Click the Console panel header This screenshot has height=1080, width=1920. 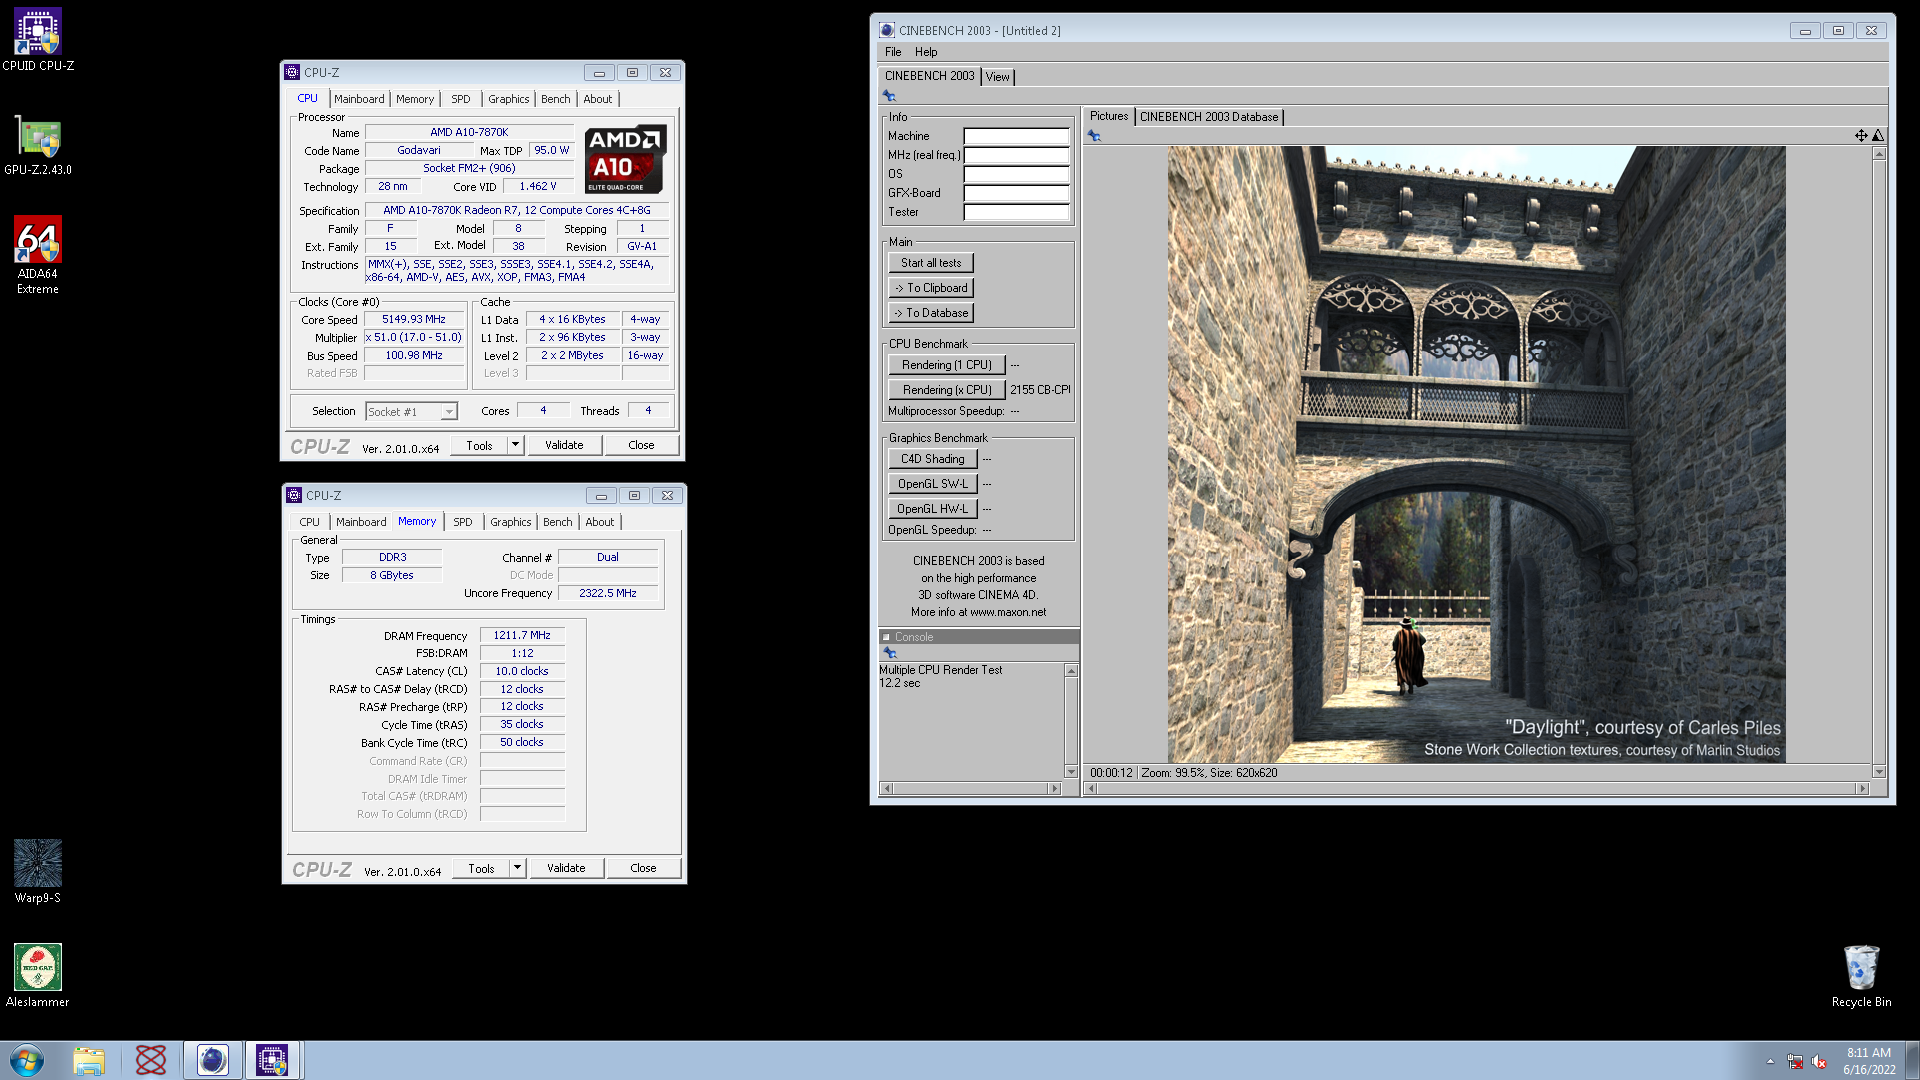(978, 637)
